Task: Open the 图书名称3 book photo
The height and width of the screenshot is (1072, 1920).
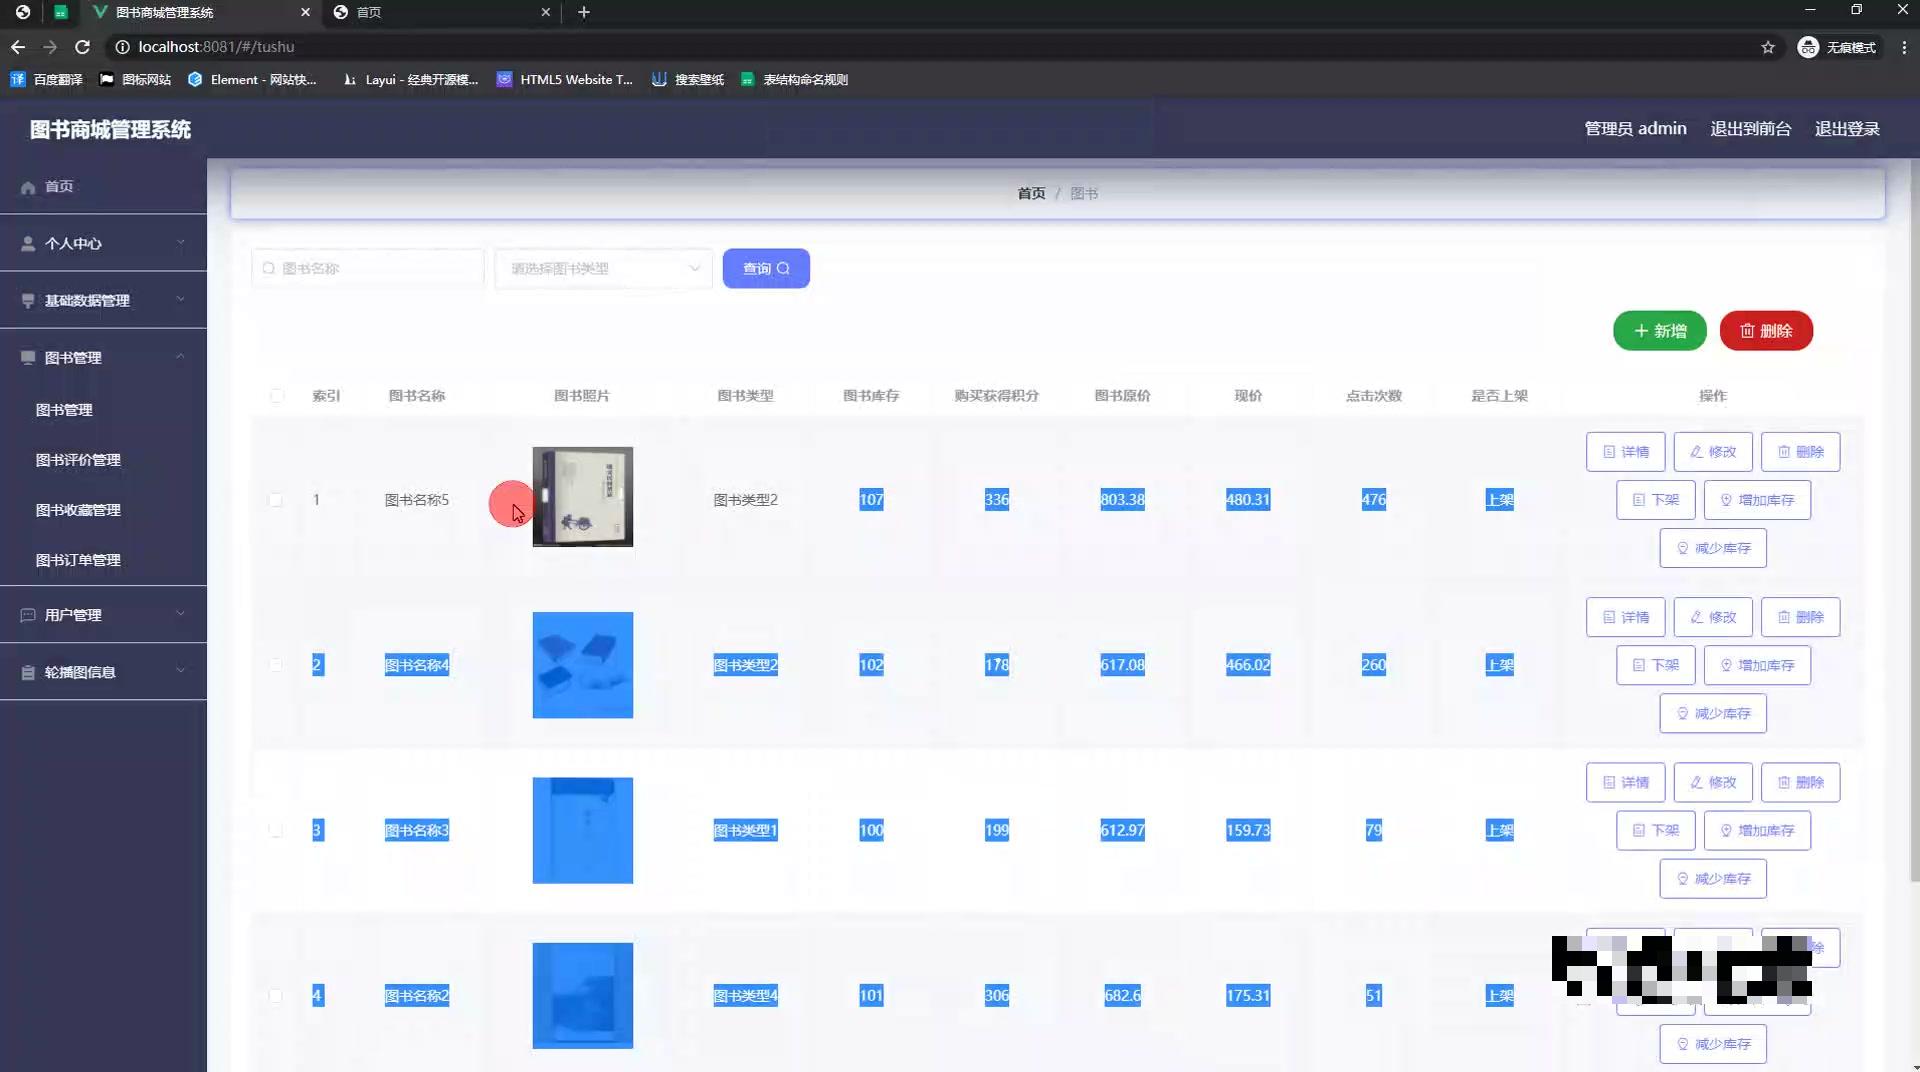Action: [x=582, y=830]
